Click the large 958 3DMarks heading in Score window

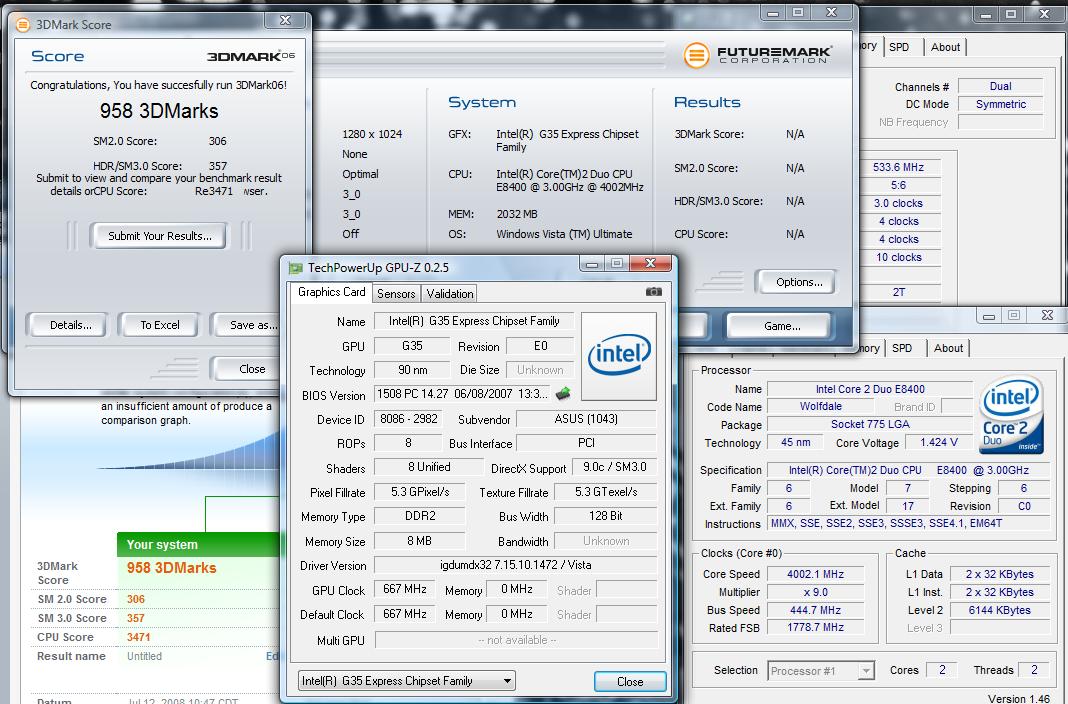159,111
